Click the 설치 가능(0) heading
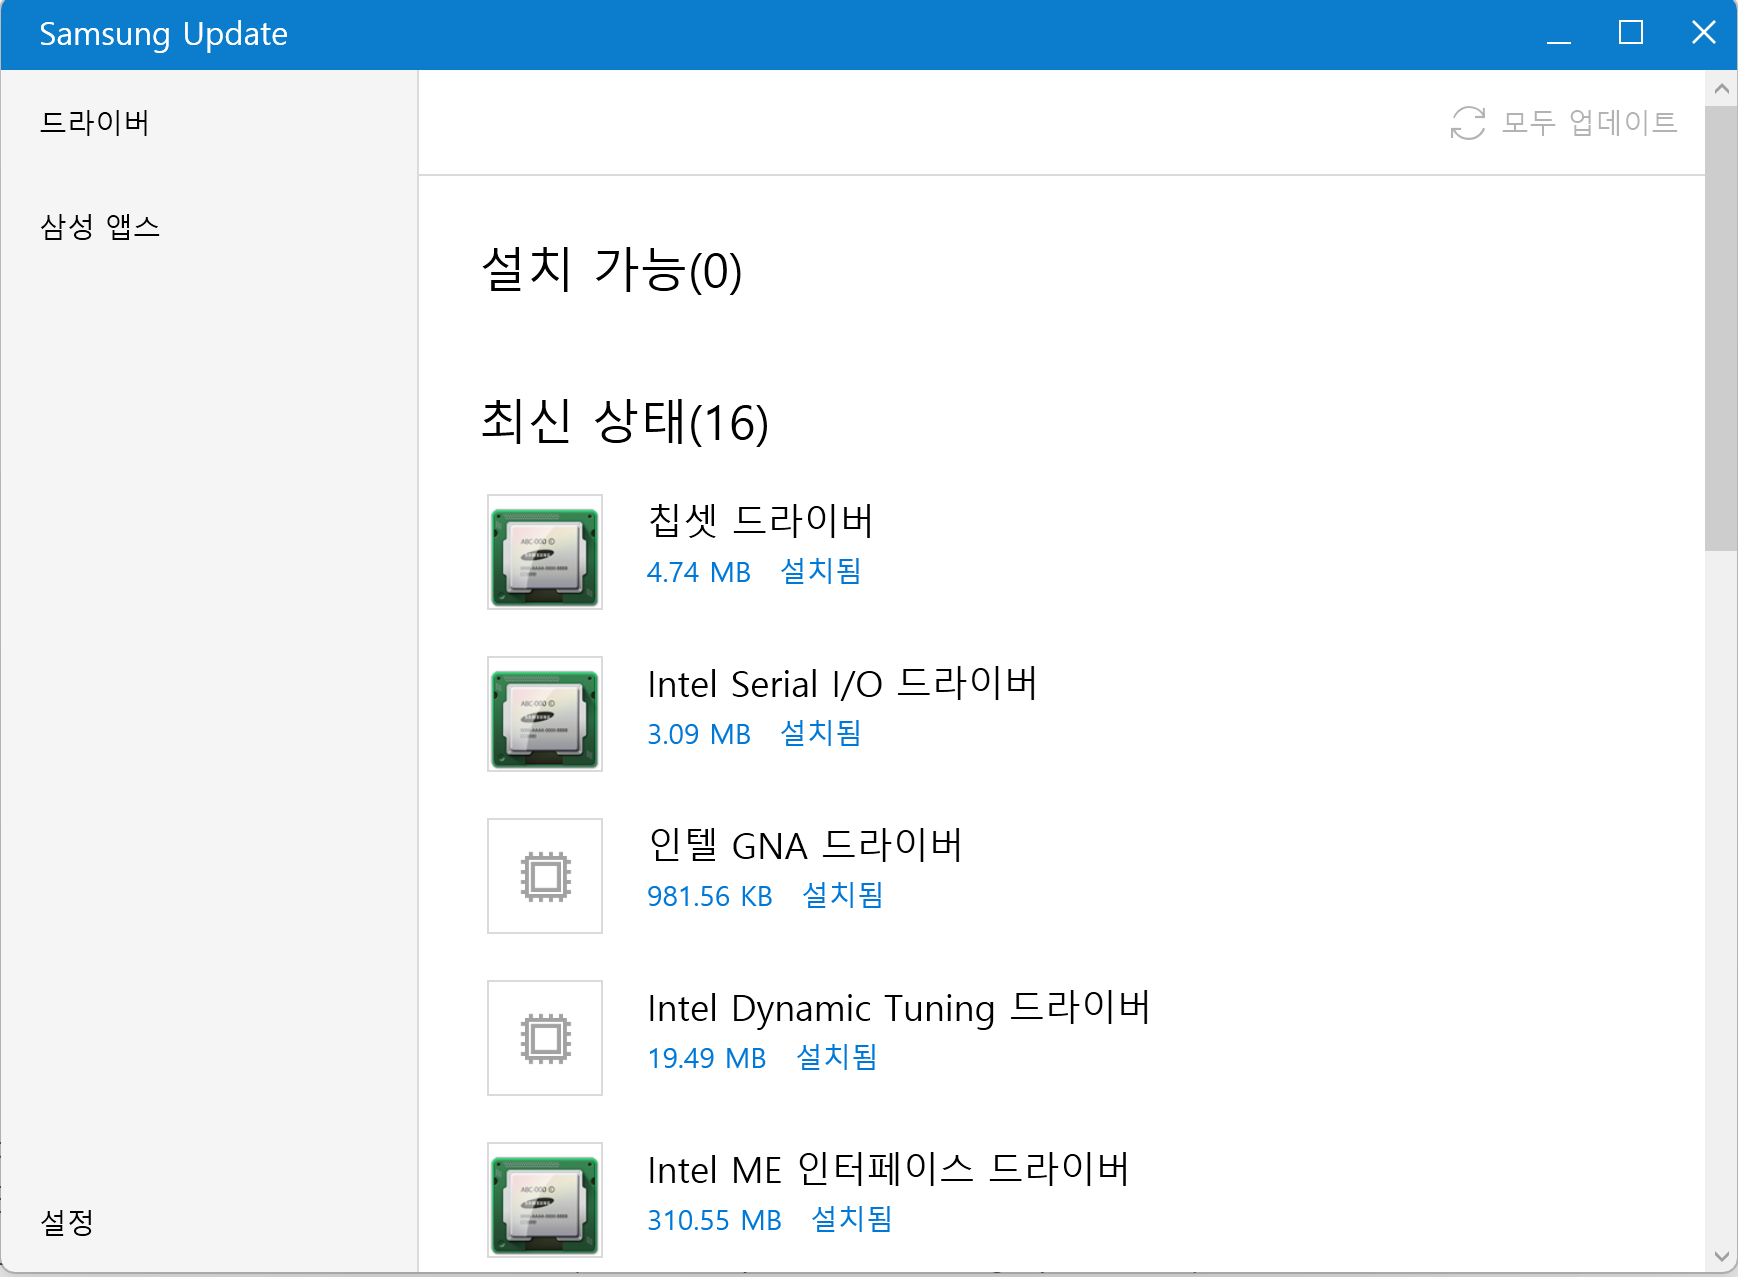Image resolution: width=1738 pixels, height=1277 pixels. pyautogui.click(x=612, y=270)
